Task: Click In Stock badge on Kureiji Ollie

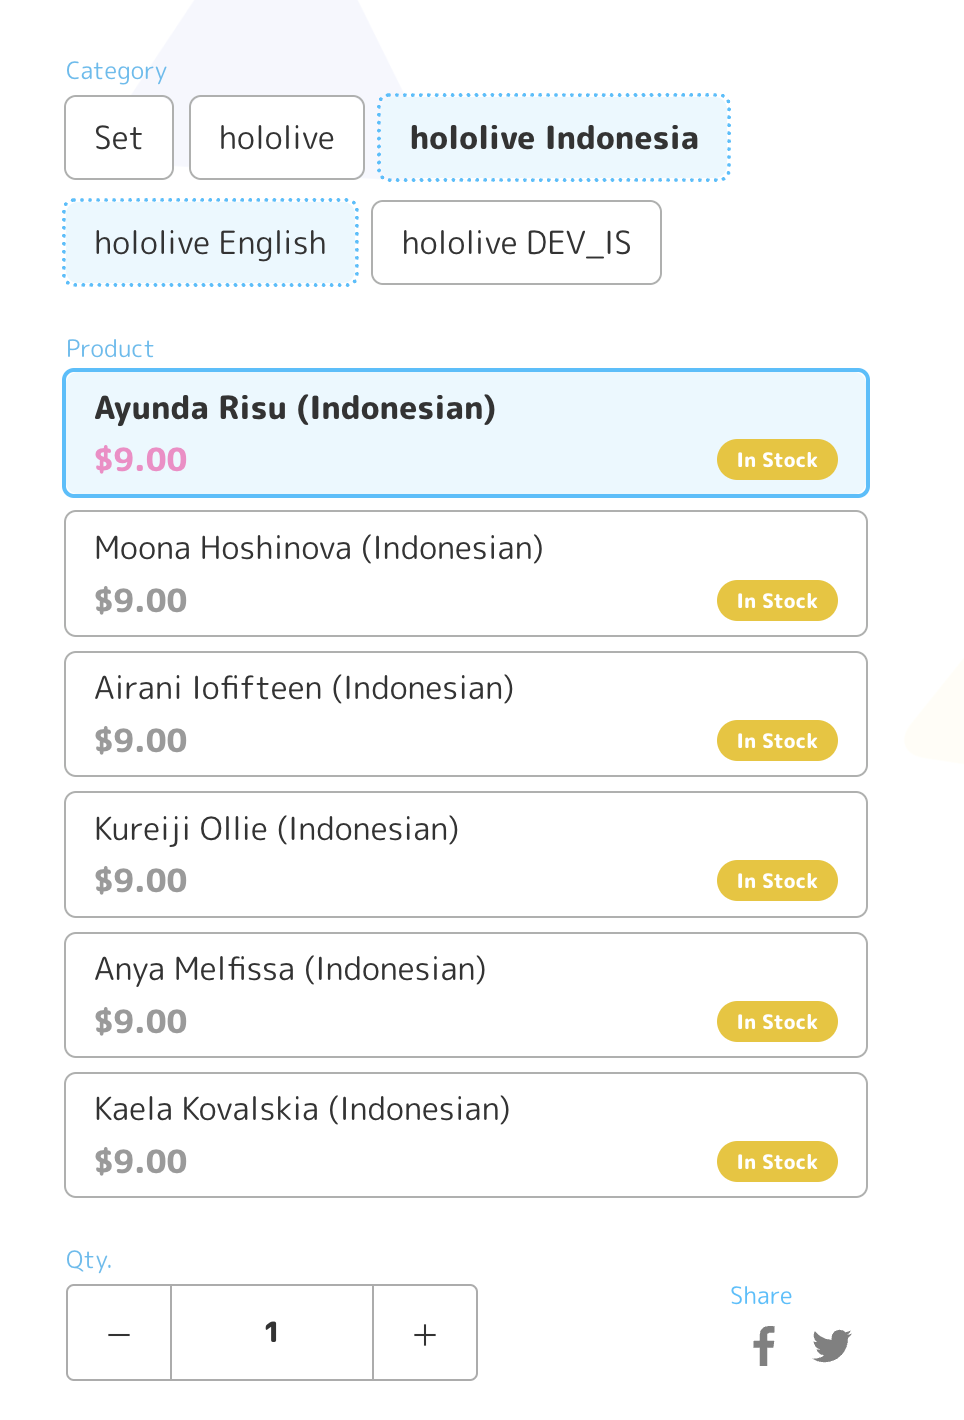Action: click(777, 881)
